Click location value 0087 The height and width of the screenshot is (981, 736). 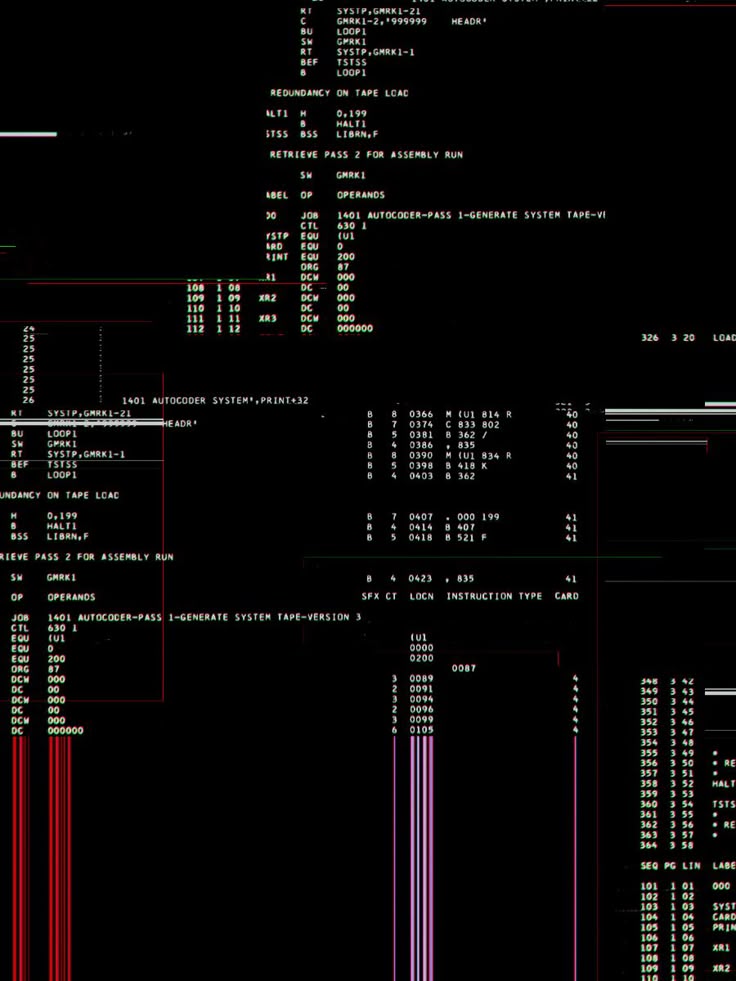[x=463, y=668]
